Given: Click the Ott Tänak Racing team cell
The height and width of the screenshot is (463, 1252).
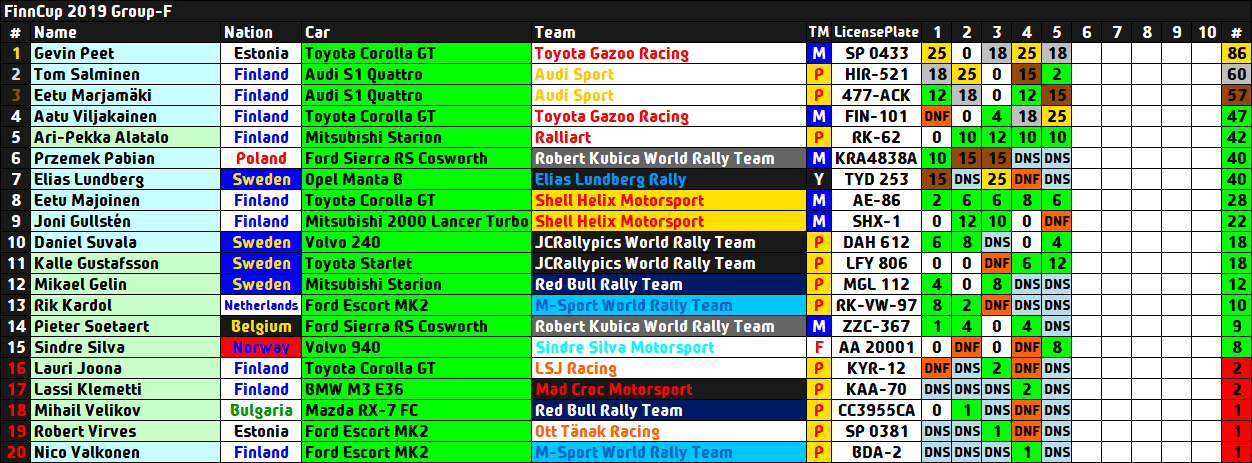Looking at the screenshot, I should 669,431.
